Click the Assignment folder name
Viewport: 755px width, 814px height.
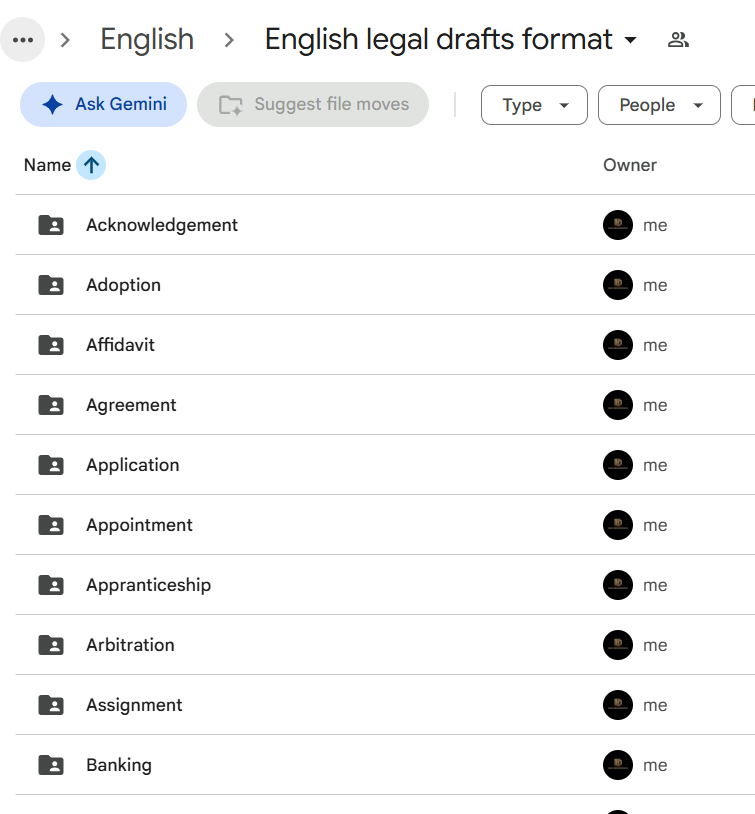[134, 706]
